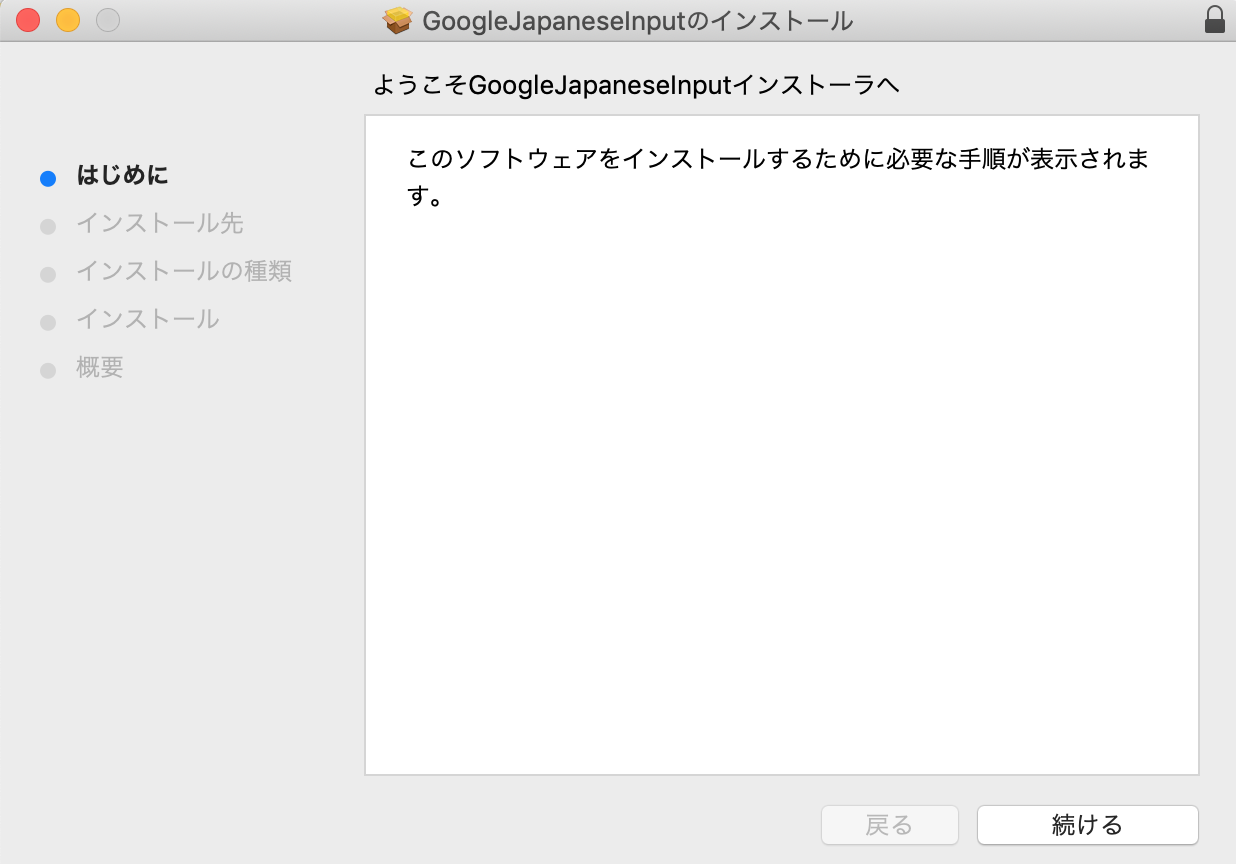Click the gray bullet next to インストール先
This screenshot has width=1236, height=864.
[x=47, y=225]
